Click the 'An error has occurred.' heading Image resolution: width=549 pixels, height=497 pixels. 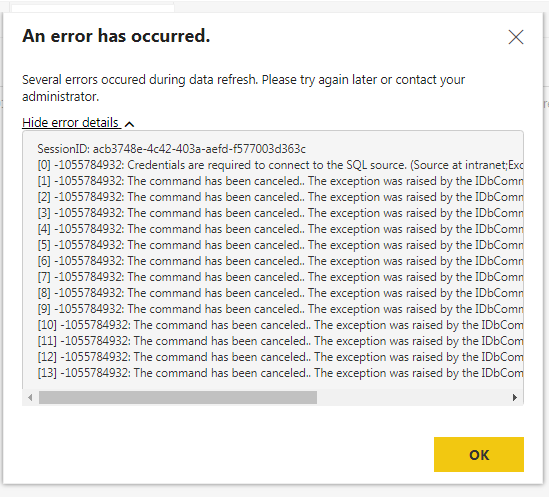click(x=116, y=36)
